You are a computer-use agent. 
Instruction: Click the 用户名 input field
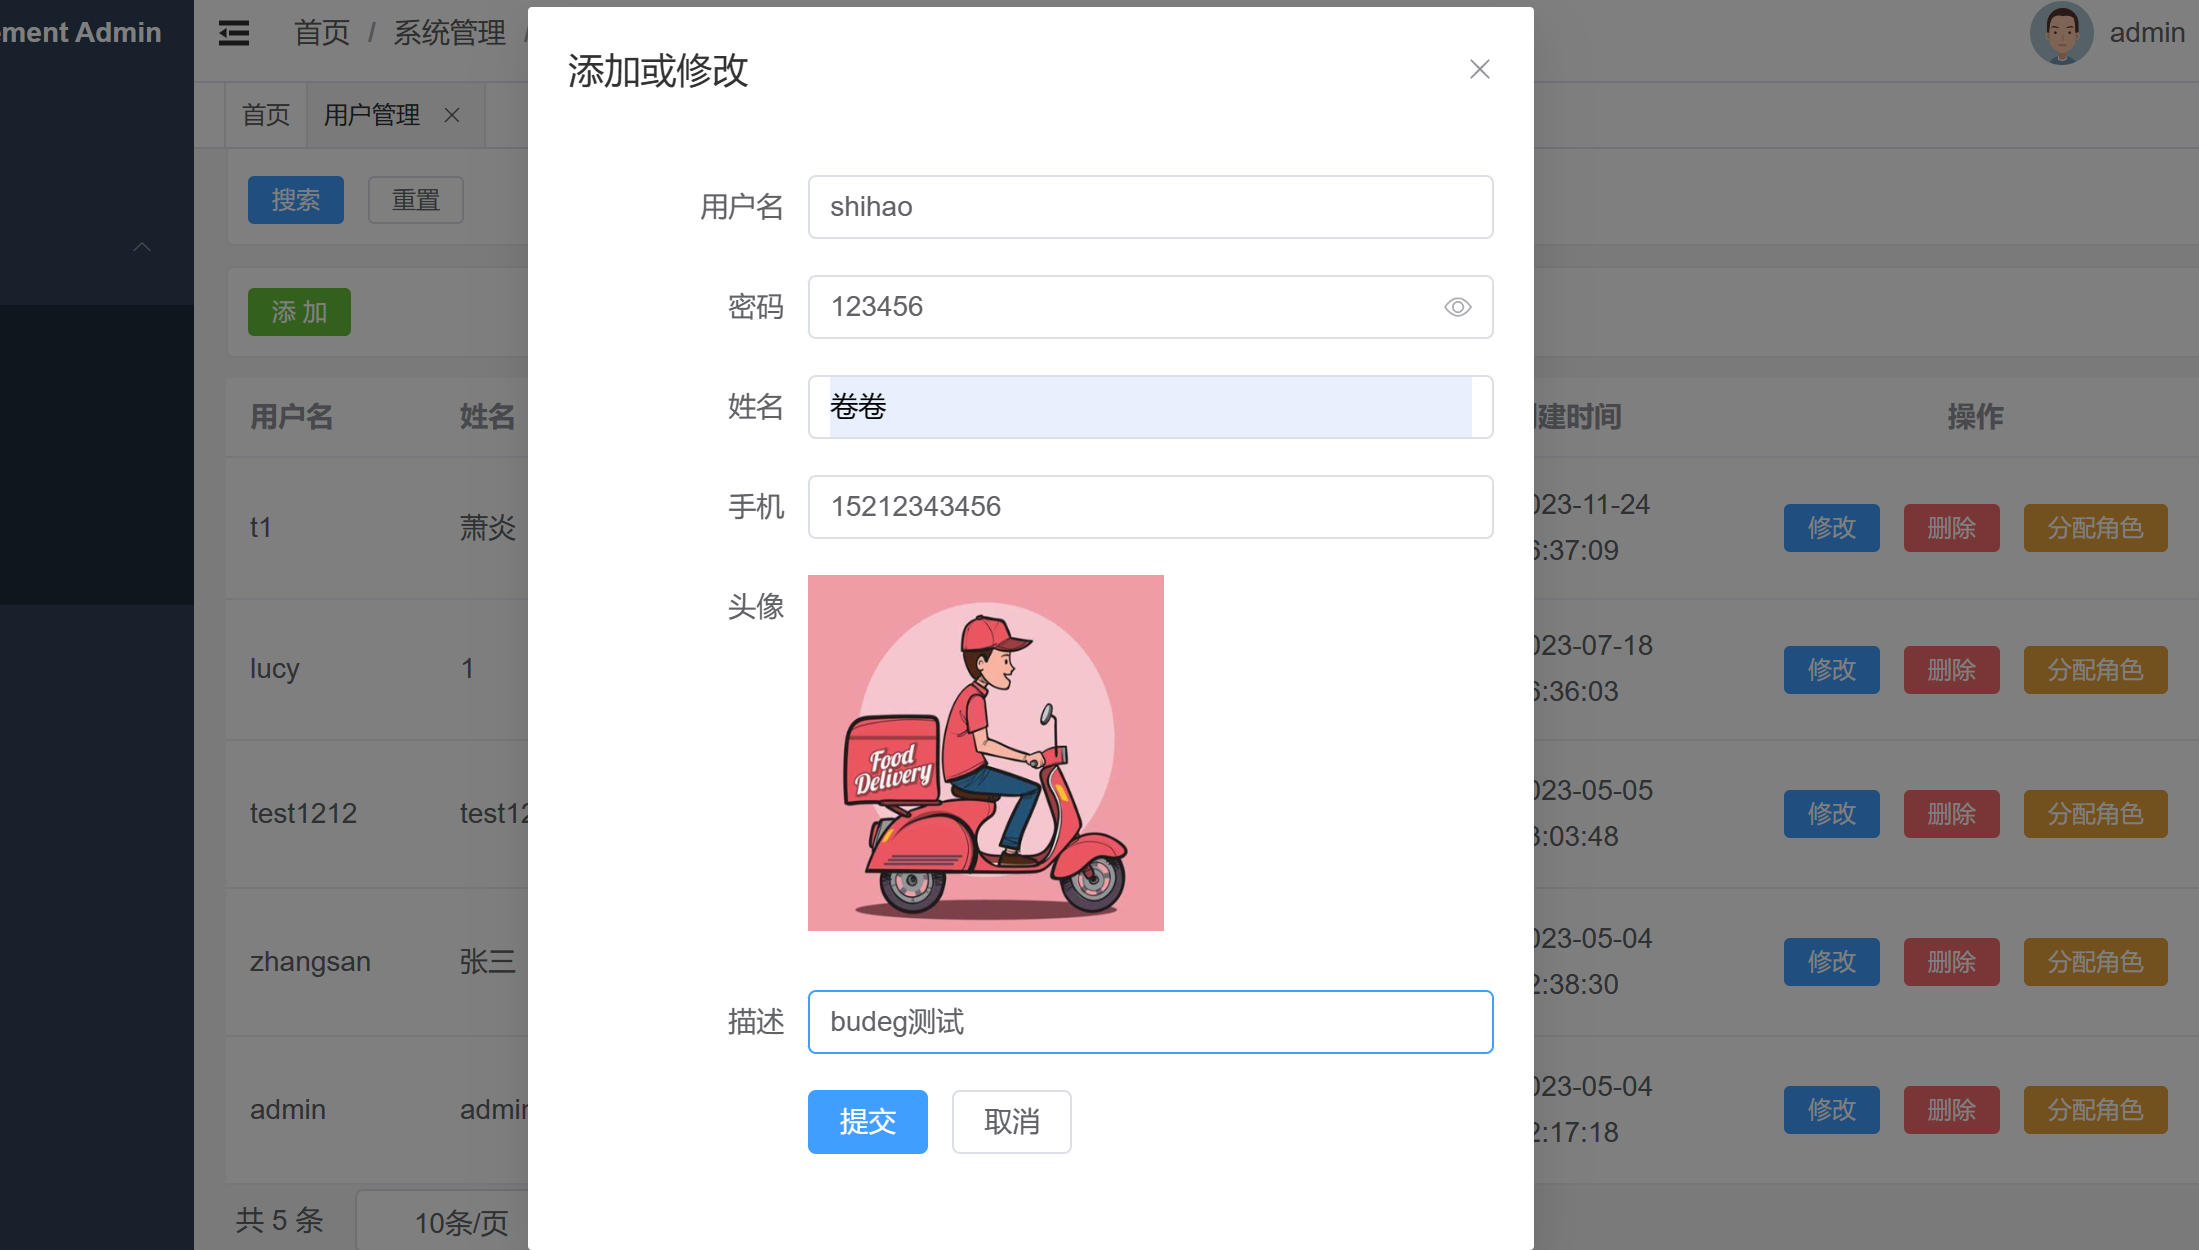pos(1150,207)
